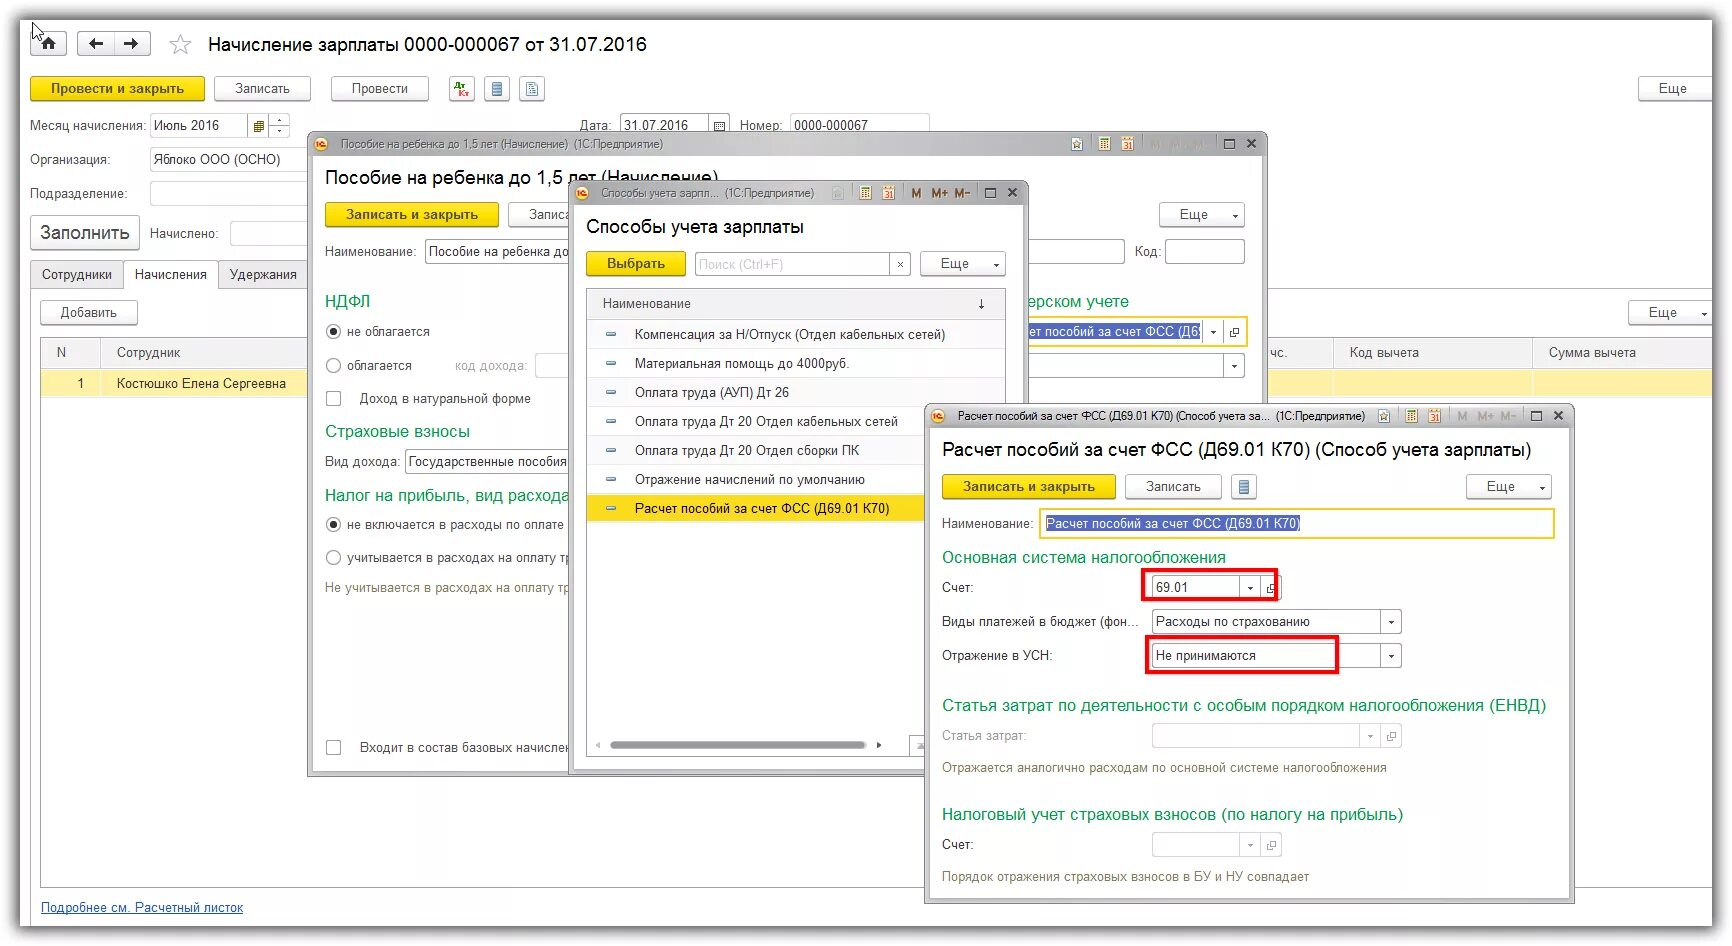Click the Код field in Пособие window
Viewport: 1732px width, 946px height.
1205,252
